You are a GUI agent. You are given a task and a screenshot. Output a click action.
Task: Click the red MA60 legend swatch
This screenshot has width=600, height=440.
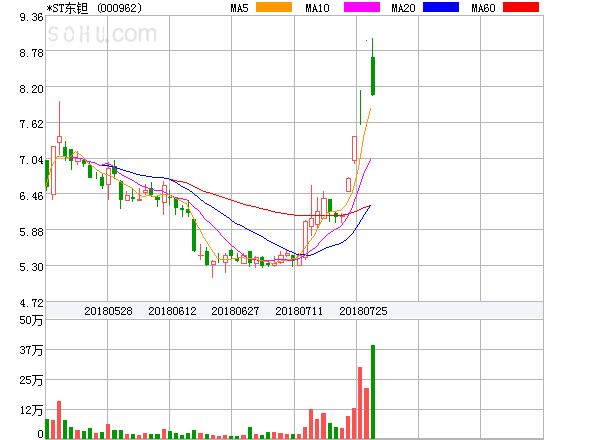521,7
